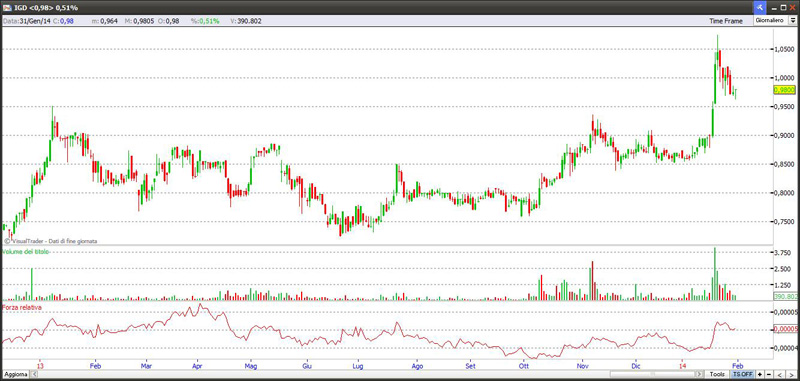This screenshot has width=800, height=381.
Task: Click the %:0,51% change readout
Action: 205,21
